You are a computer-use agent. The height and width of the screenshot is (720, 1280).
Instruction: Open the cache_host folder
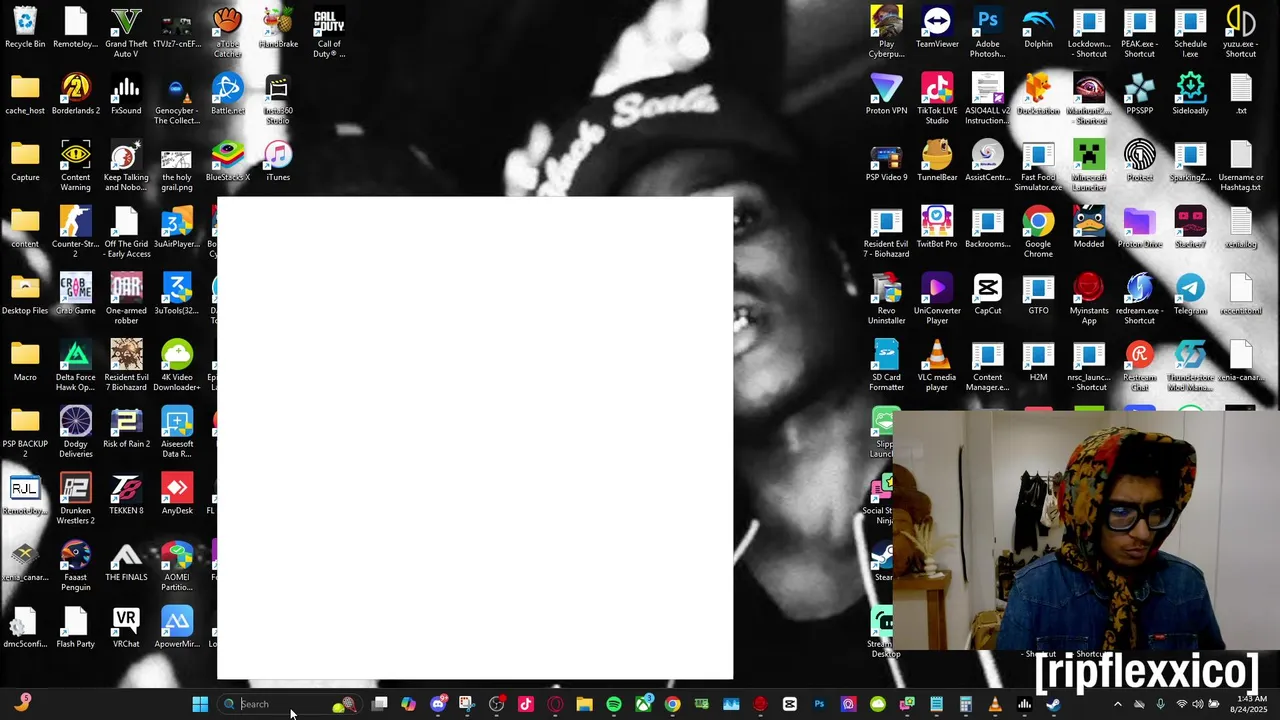(x=25, y=95)
